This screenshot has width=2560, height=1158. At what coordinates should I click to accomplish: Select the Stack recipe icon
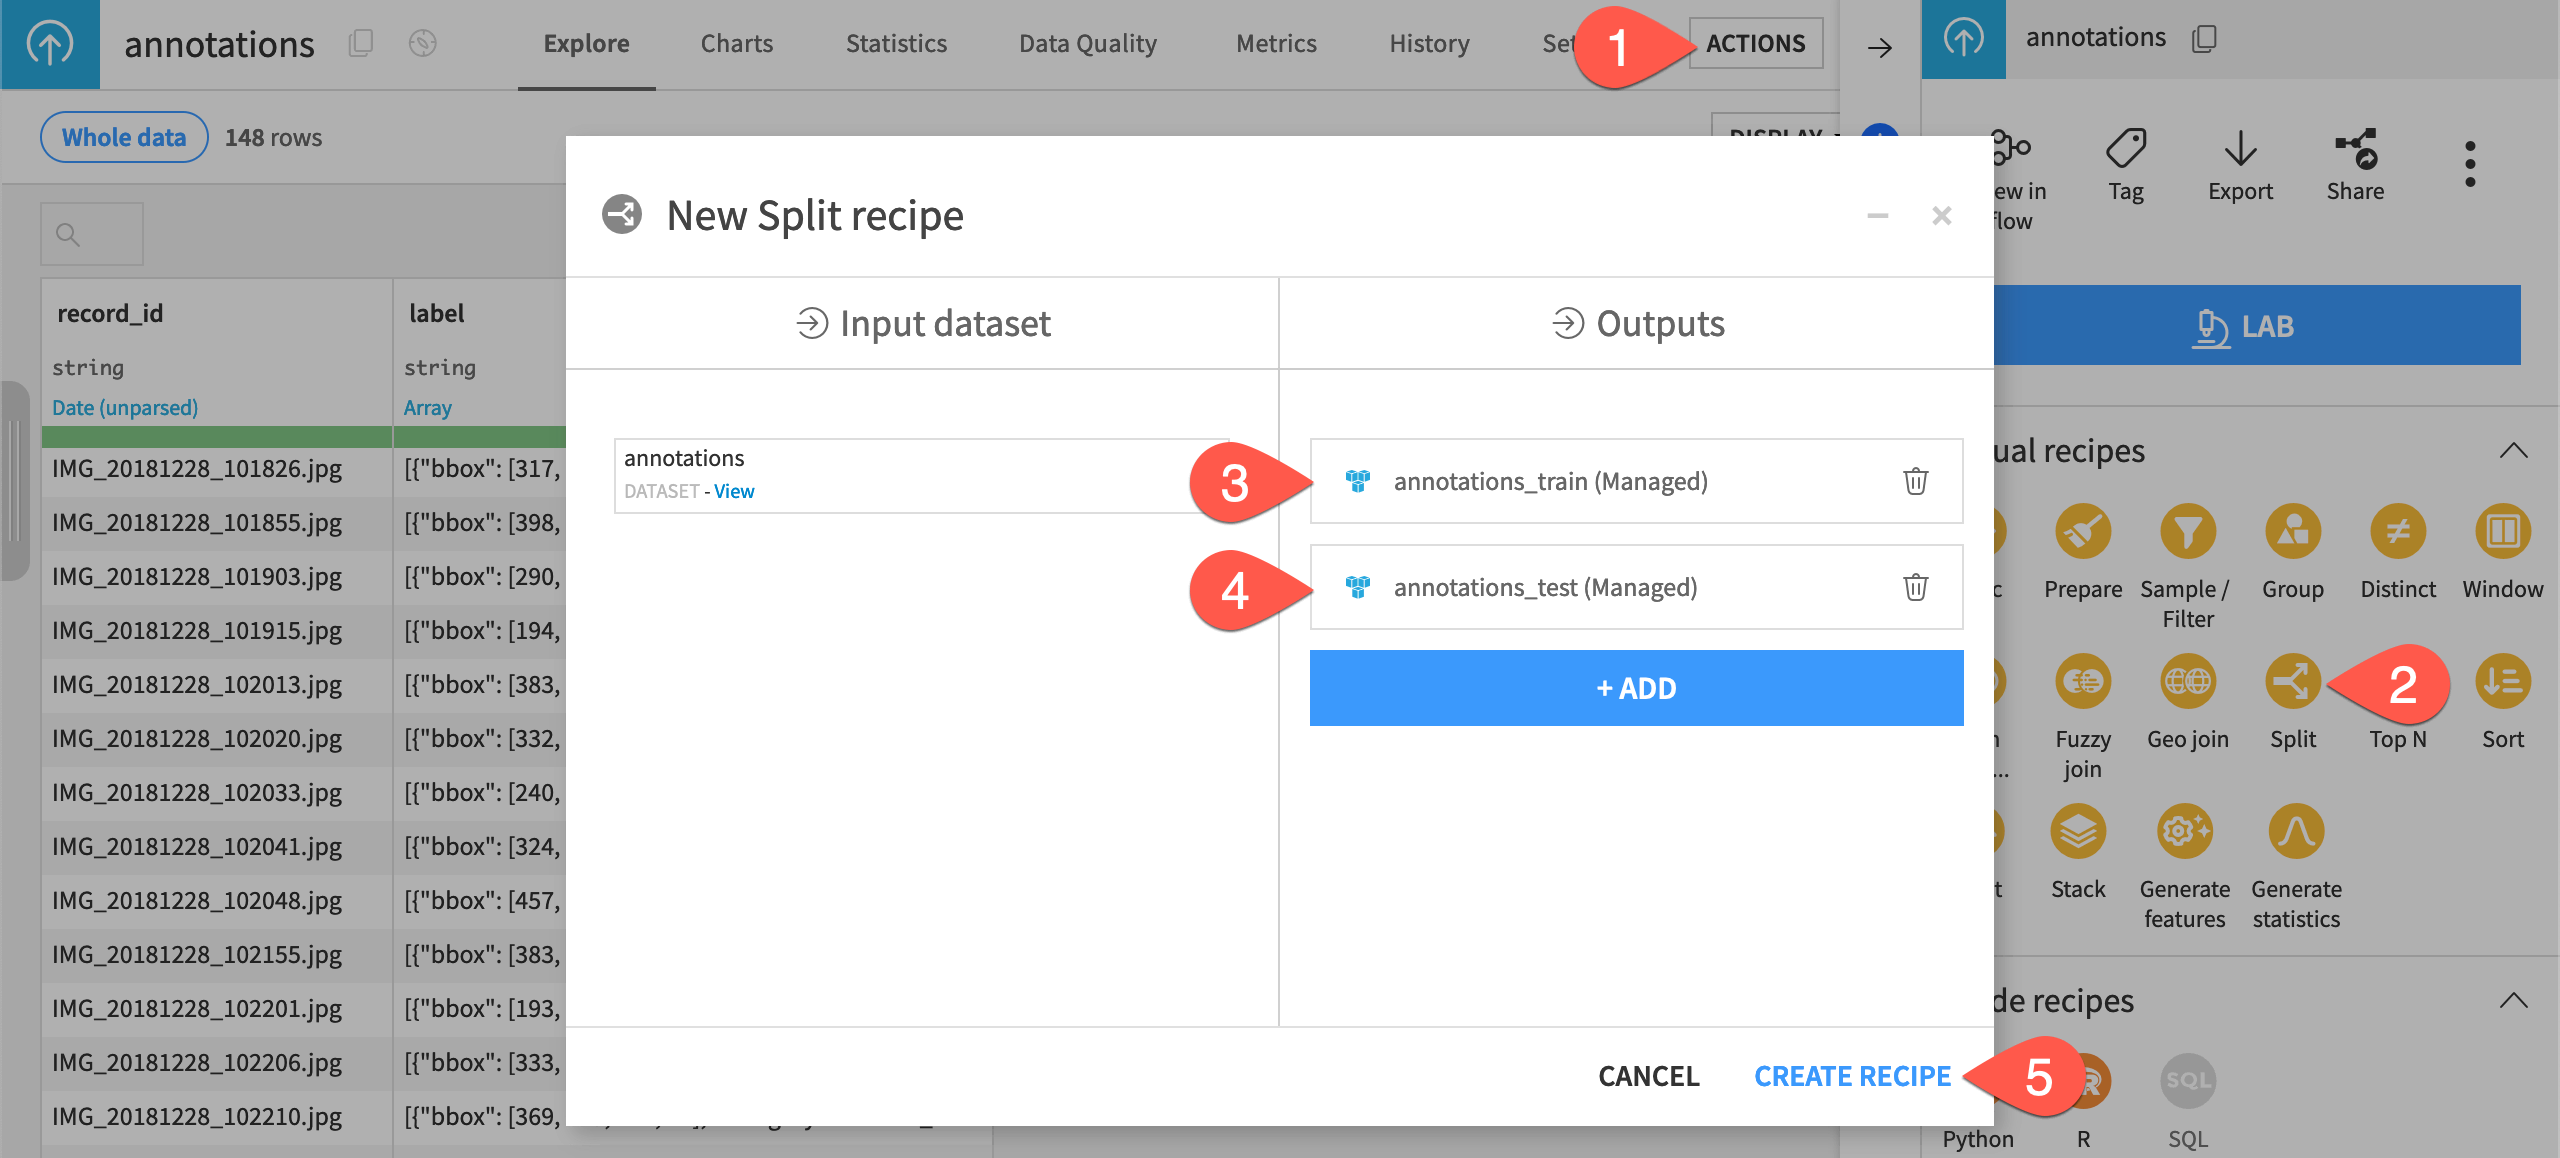click(x=2078, y=831)
